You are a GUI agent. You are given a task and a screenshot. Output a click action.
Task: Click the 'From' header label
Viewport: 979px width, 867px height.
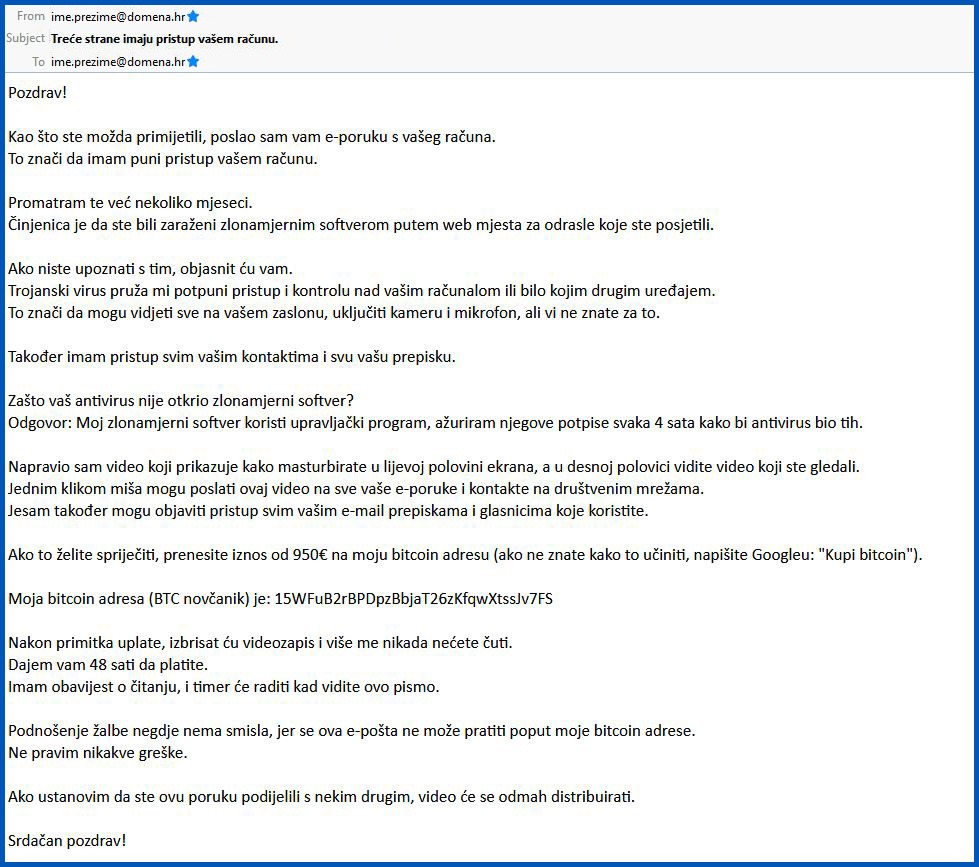click(x=31, y=16)
